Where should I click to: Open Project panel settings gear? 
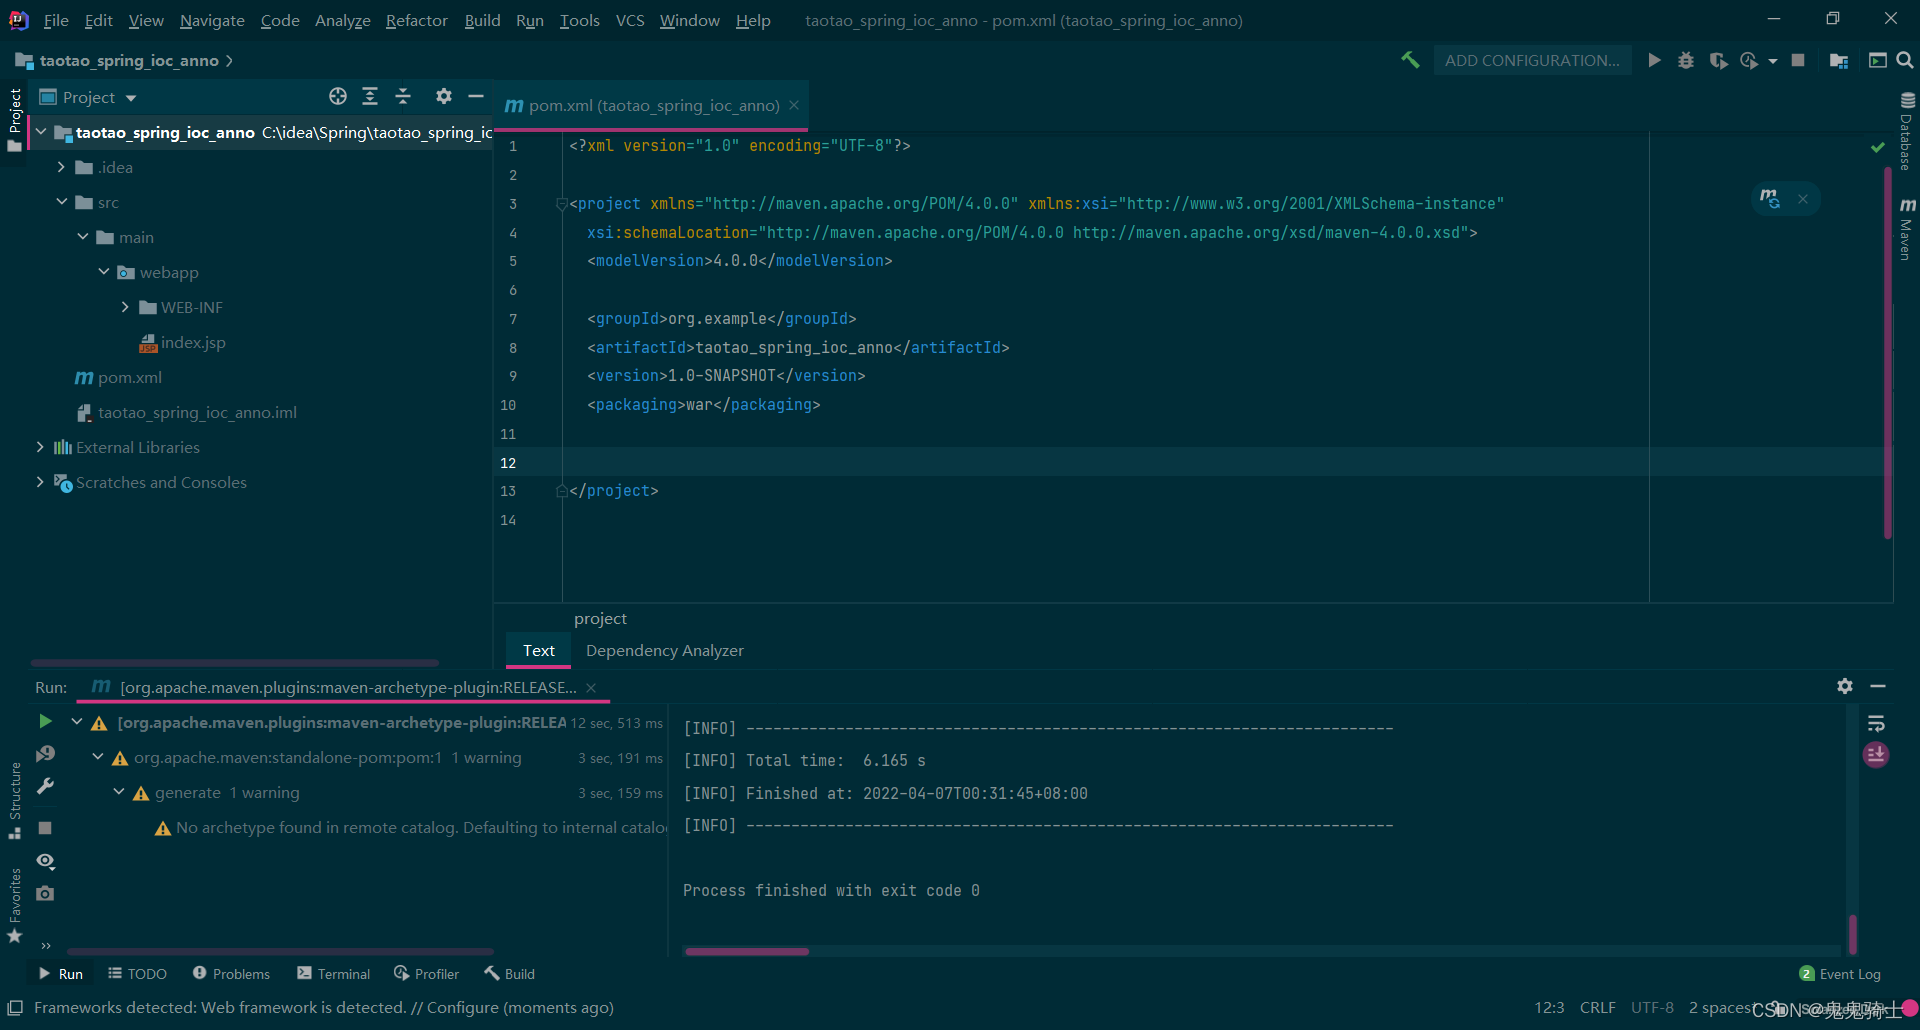click(444, 96)
